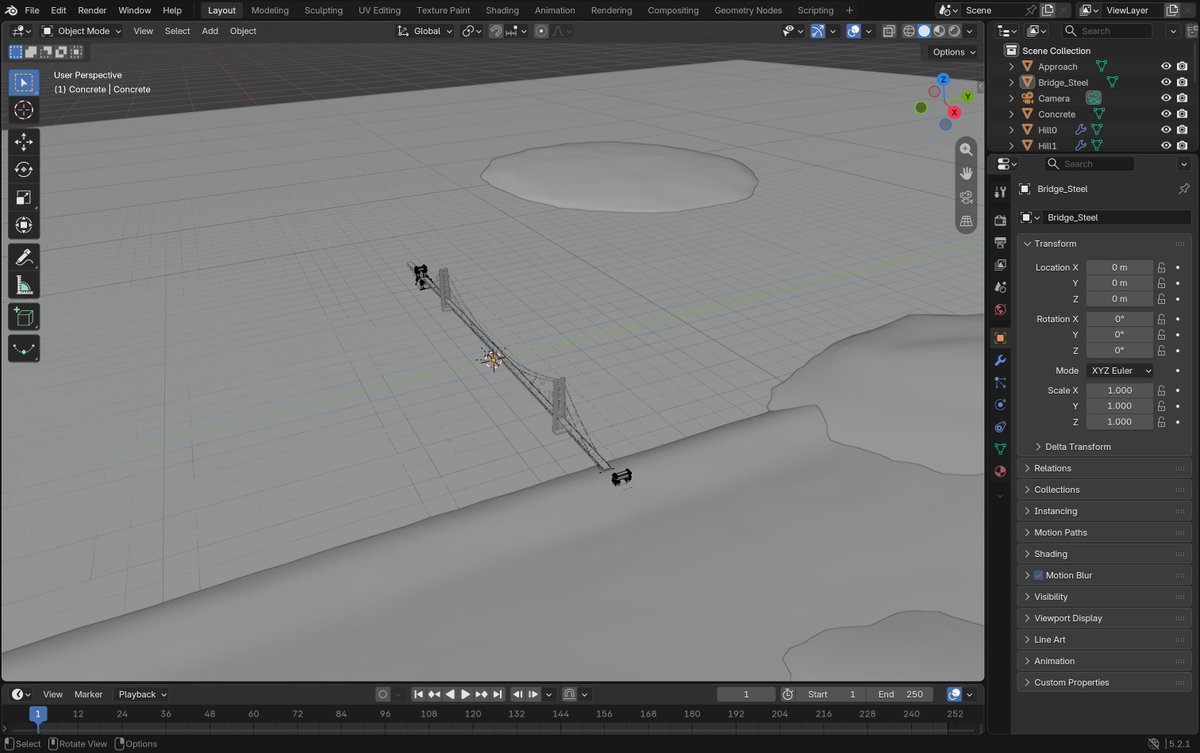Click the End frame field showing 250

[x=901, y=694]
